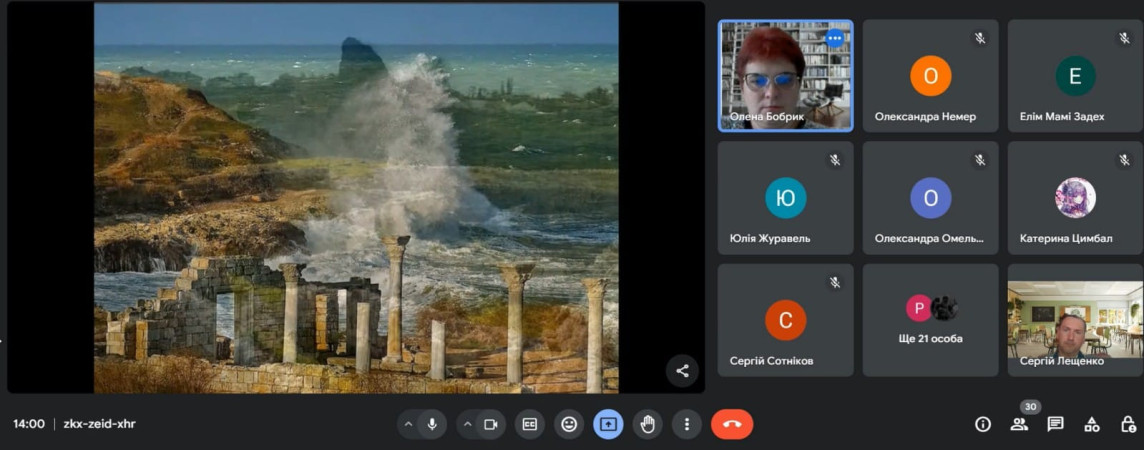Toggle the camera on or off
The width and height of the screenshot is (1144, 450).
point(491,424)
